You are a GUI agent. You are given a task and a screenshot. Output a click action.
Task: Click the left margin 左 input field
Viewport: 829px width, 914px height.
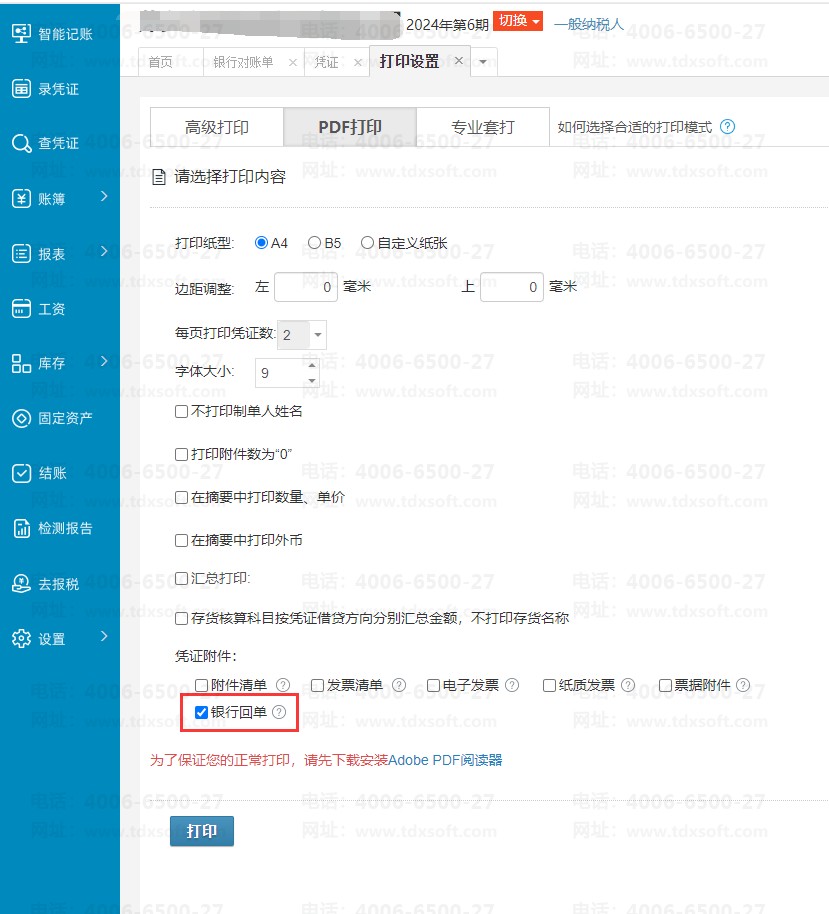pyautogui.click(x=306, y=287)
